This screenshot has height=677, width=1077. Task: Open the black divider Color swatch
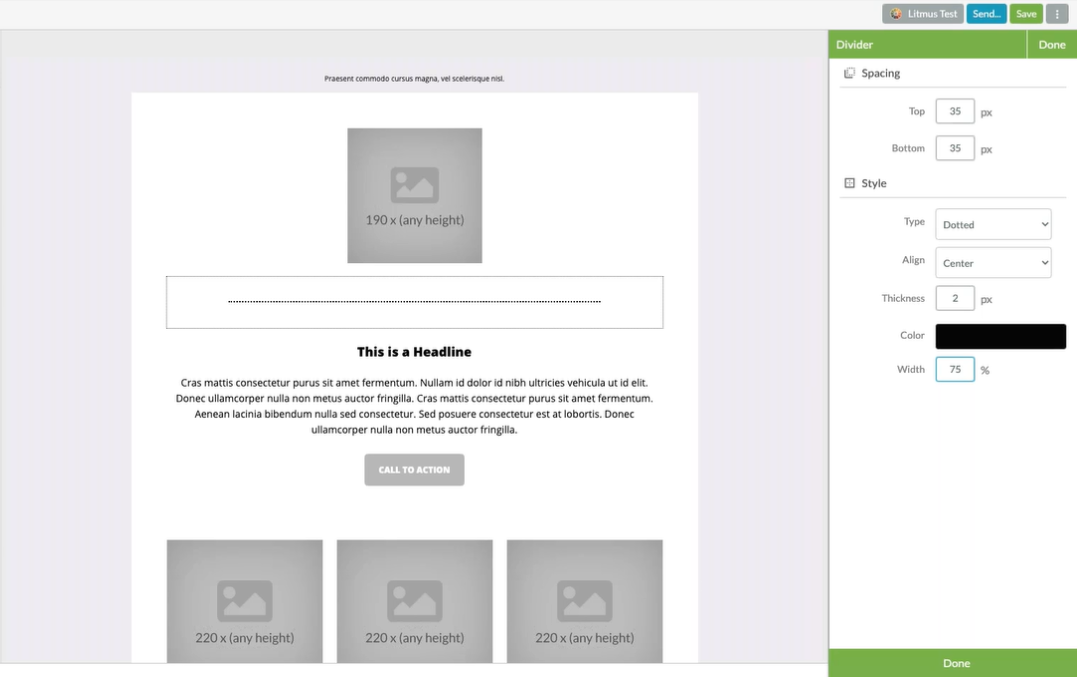(x=1000, y=336)
